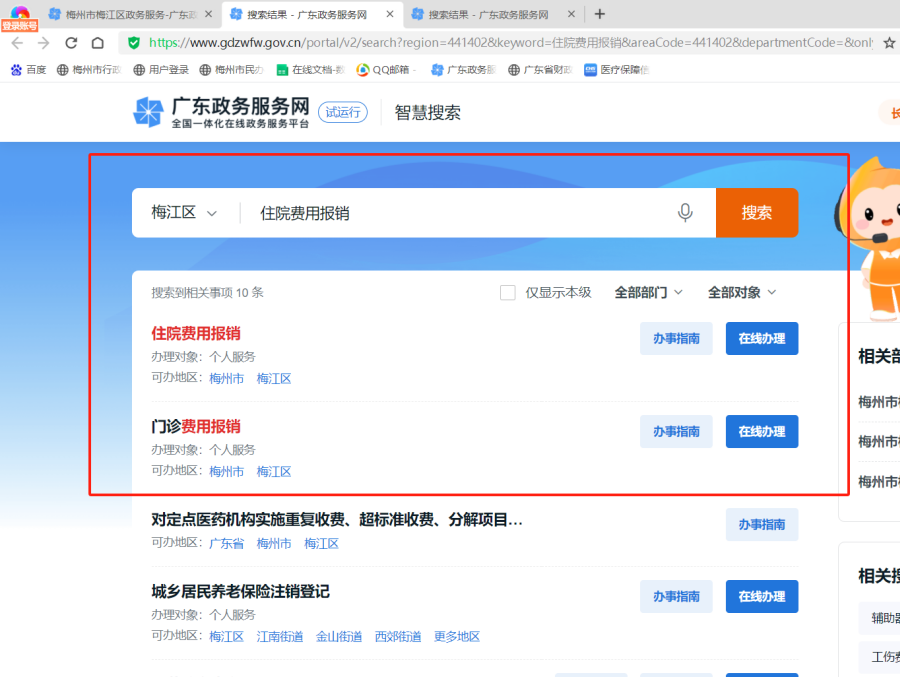Open the 广东政务服务 bookmark
The height and width of the screenshot is (677, 900).
[463, 69]
